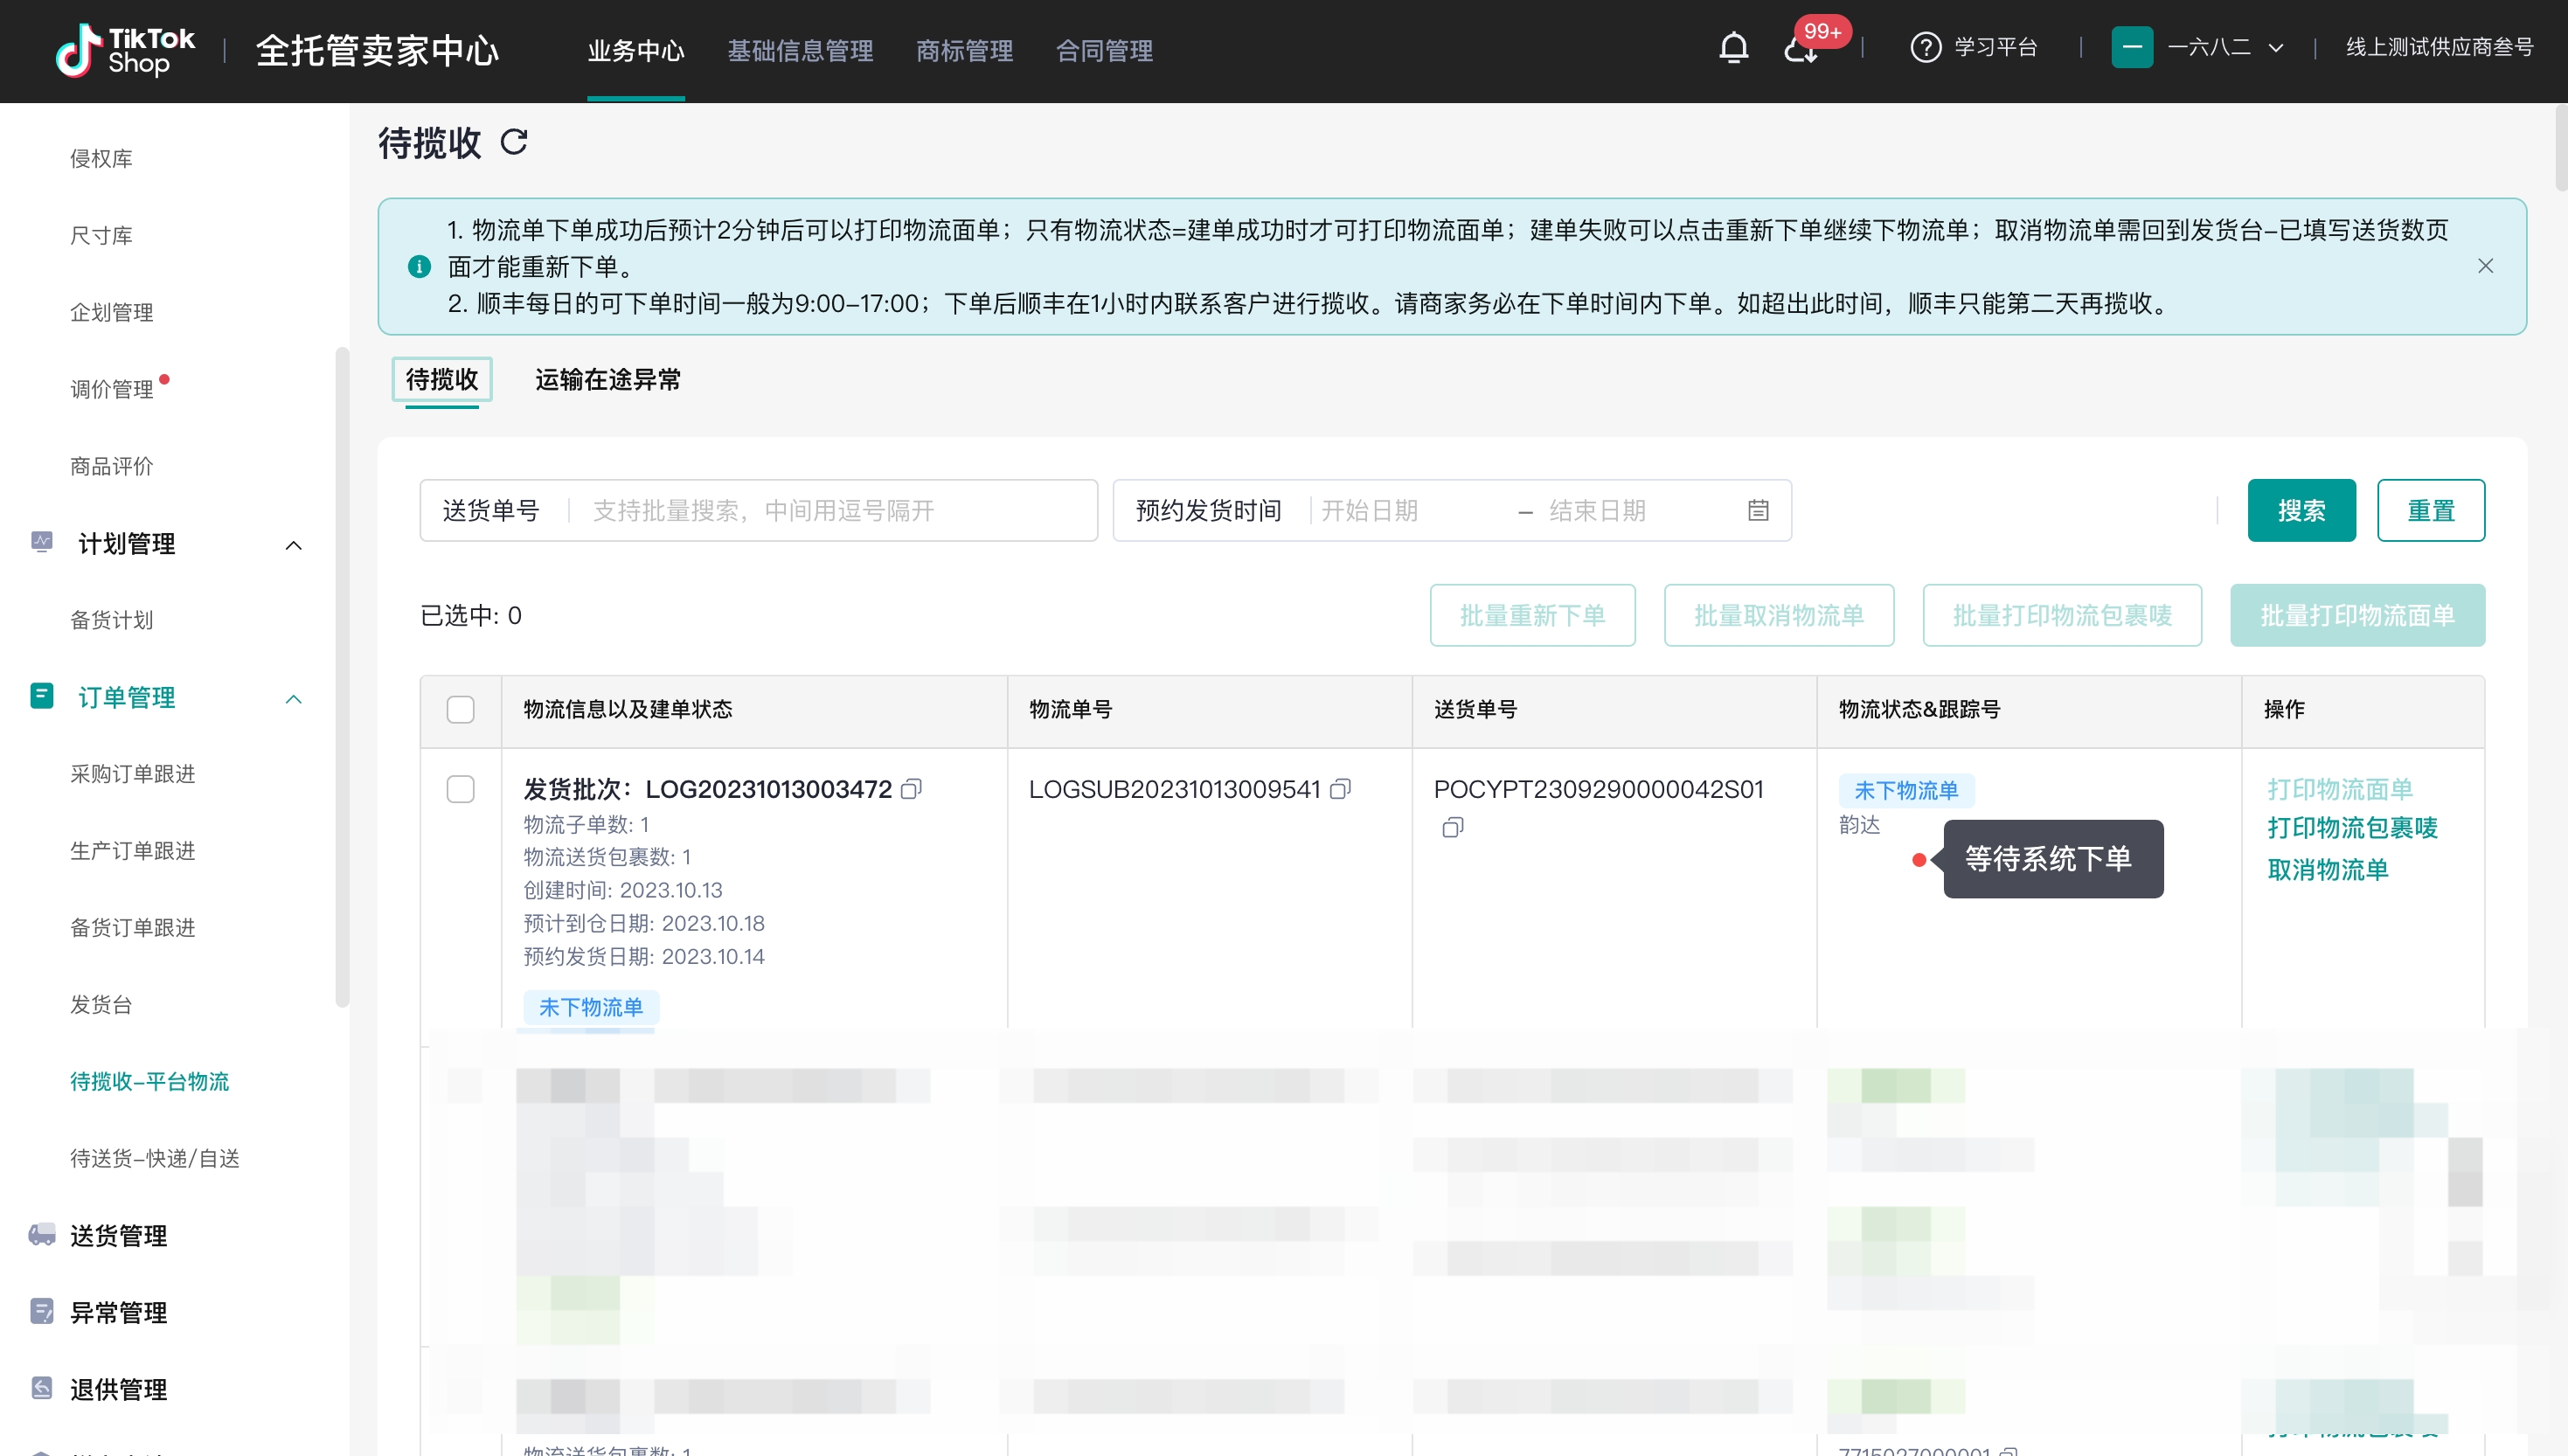This screenshot has width=2568, height=1456.
Task: Click 打印物流面单 link in first row
Action: (x=2340, y=789)
